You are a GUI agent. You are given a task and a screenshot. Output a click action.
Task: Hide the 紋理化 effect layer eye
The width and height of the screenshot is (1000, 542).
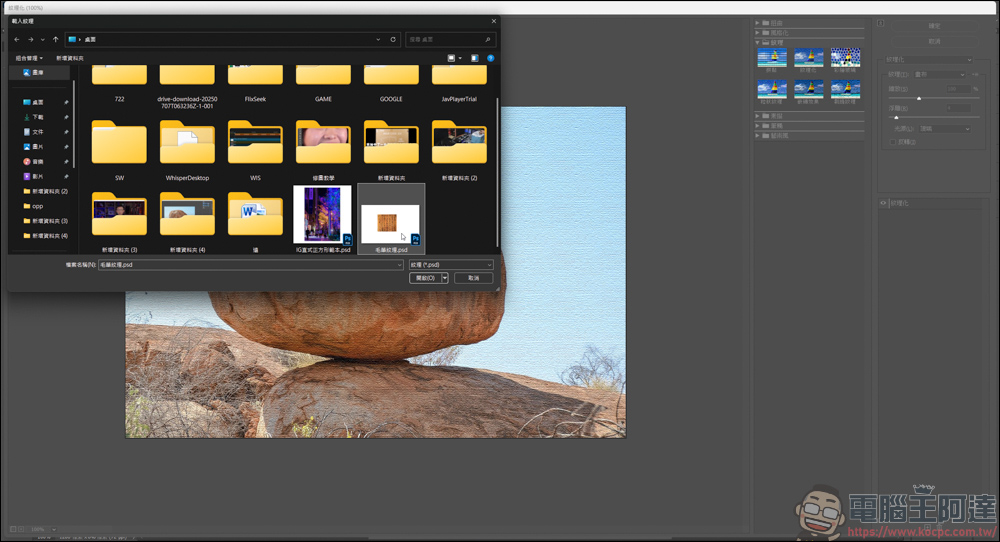pyautogui.click(x=883, y=203)
